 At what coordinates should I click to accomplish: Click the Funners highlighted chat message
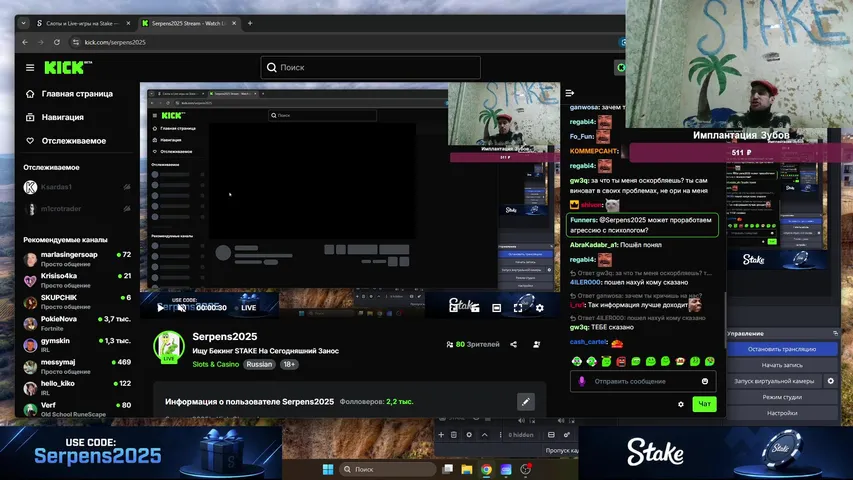point(642,225)
